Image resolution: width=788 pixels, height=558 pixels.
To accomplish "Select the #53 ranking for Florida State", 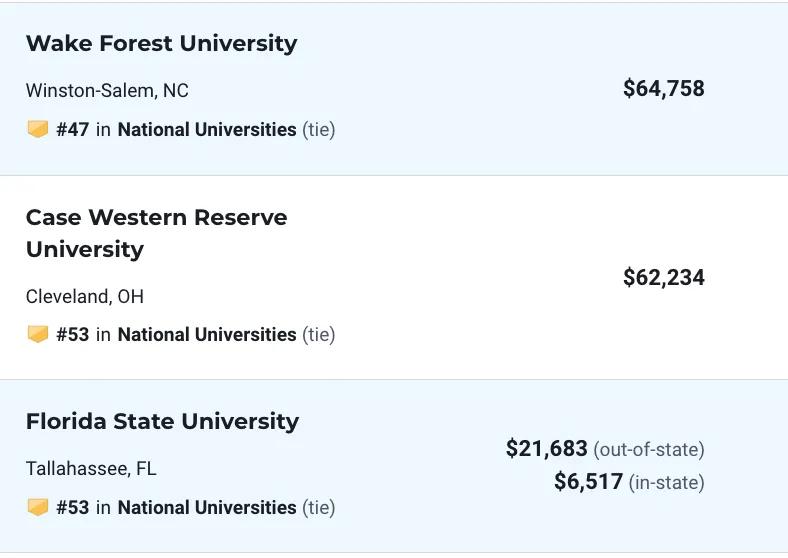I will click(x=73, y=508).
